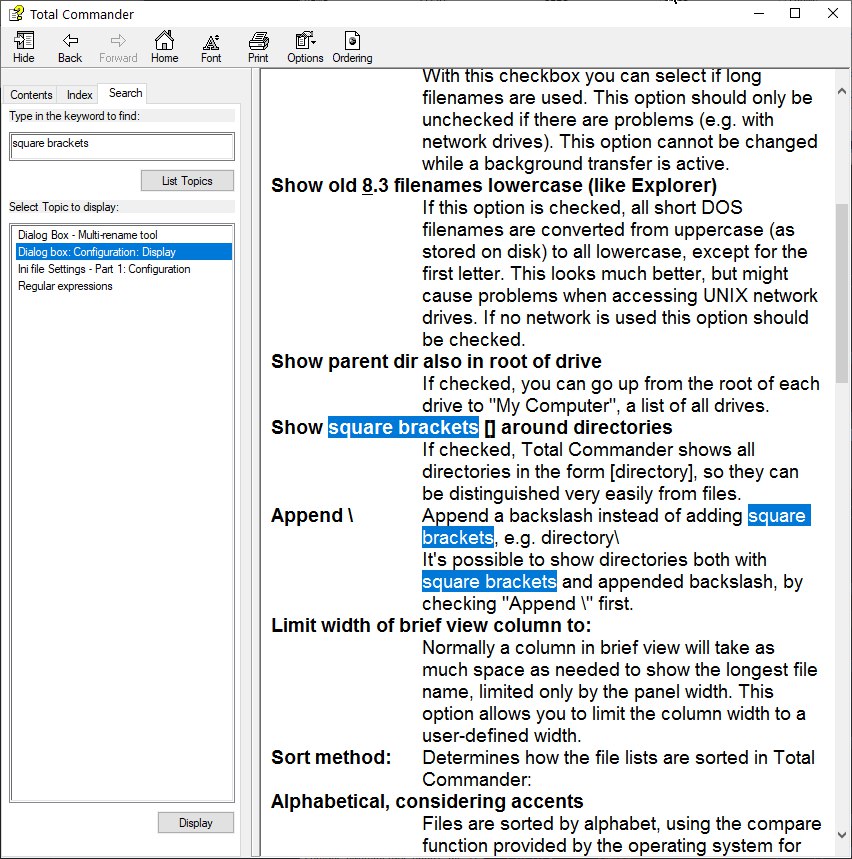Screen dimensions: 852x859
Task: Click highlighted 'square brackets' in Show heading
Action: click(403, 427)
